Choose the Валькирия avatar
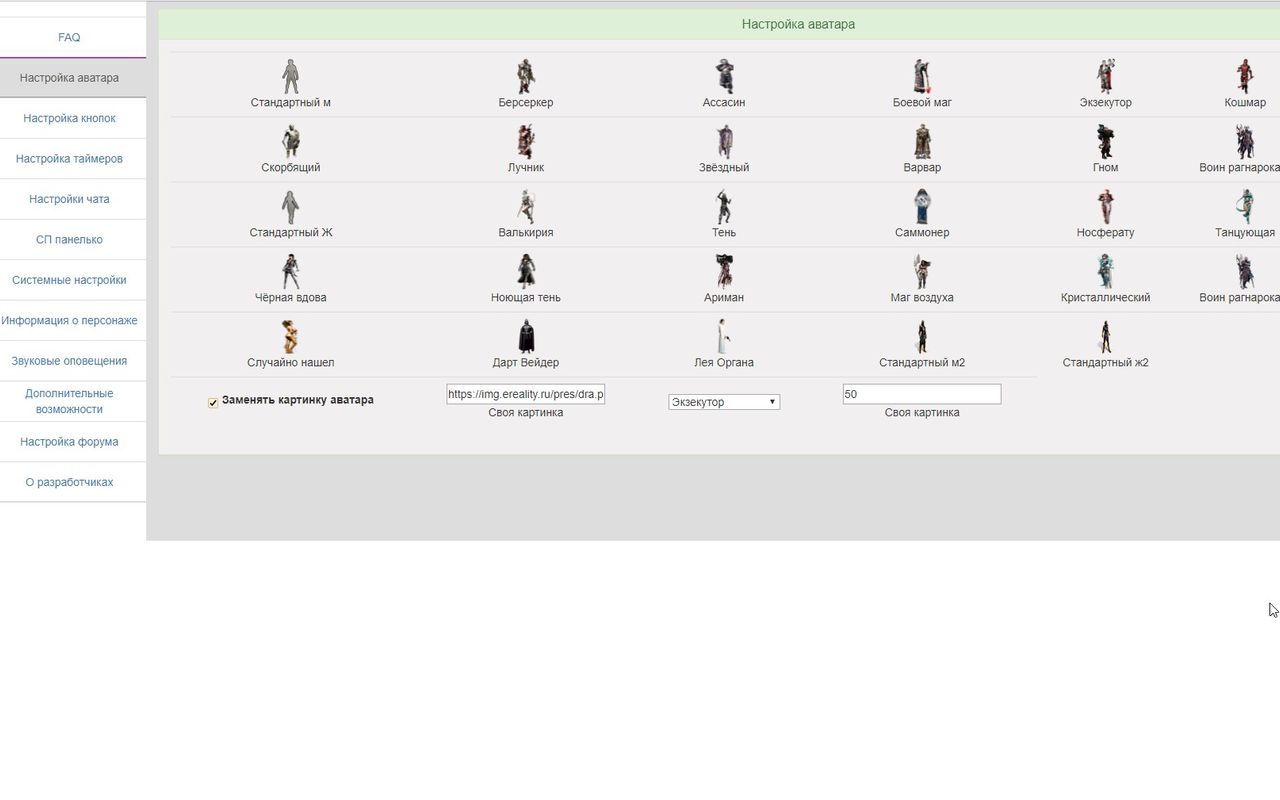 point(525,207)
